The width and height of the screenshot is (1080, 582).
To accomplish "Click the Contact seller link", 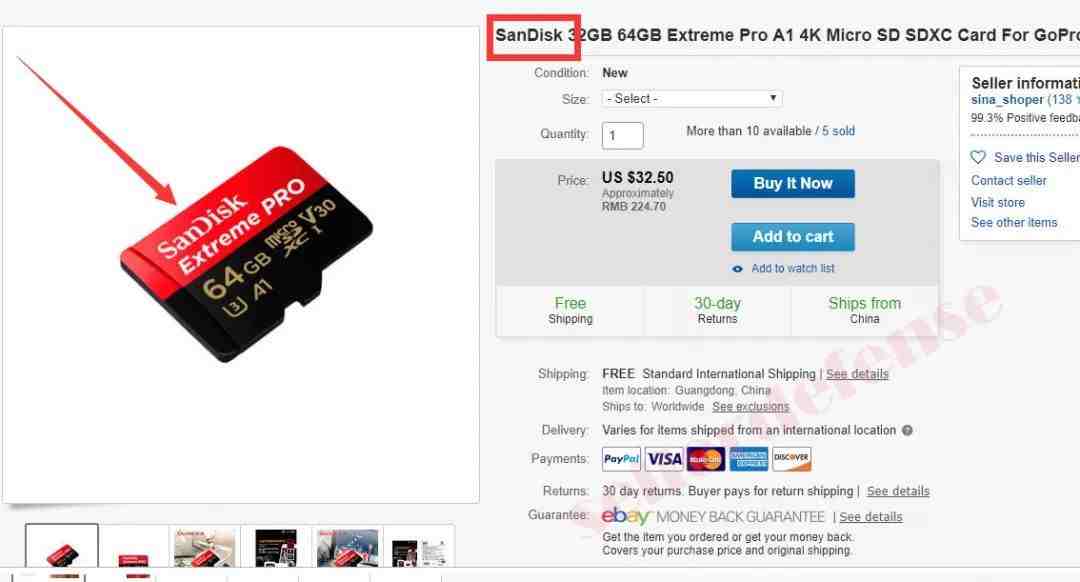I will (x=1008, y=180).
